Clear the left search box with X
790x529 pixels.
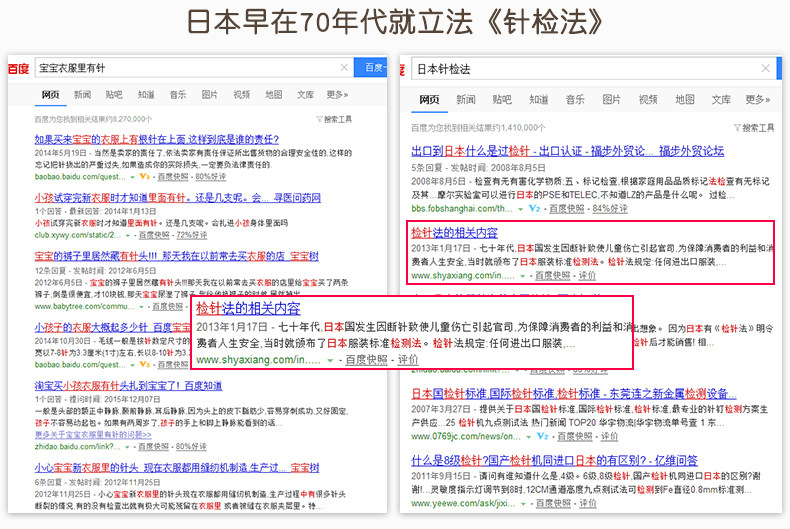click(344, 68)
